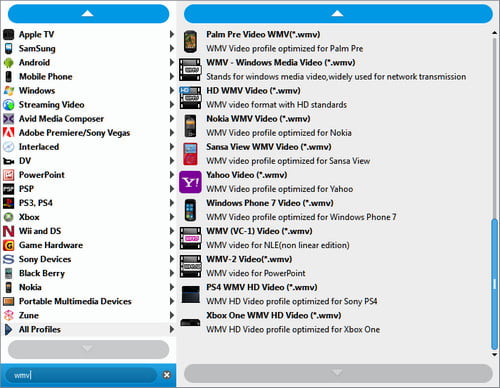
Task: Expand the PSP submenu arrow
Action: (x=172, y=189)
